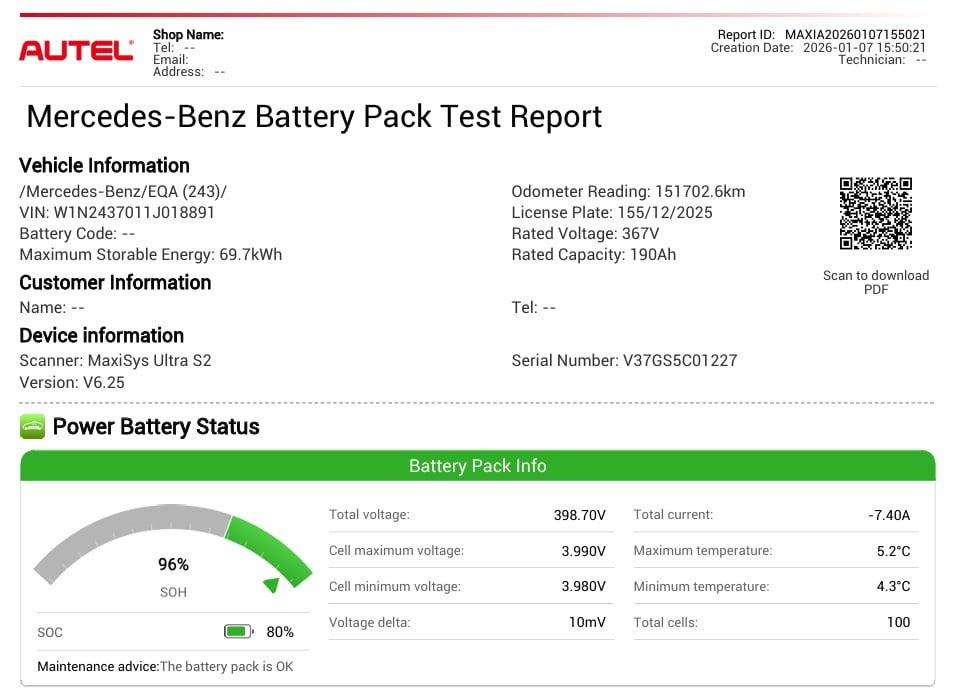Click the QR code to download PDF
957x698 pixels.
point(875,213)
